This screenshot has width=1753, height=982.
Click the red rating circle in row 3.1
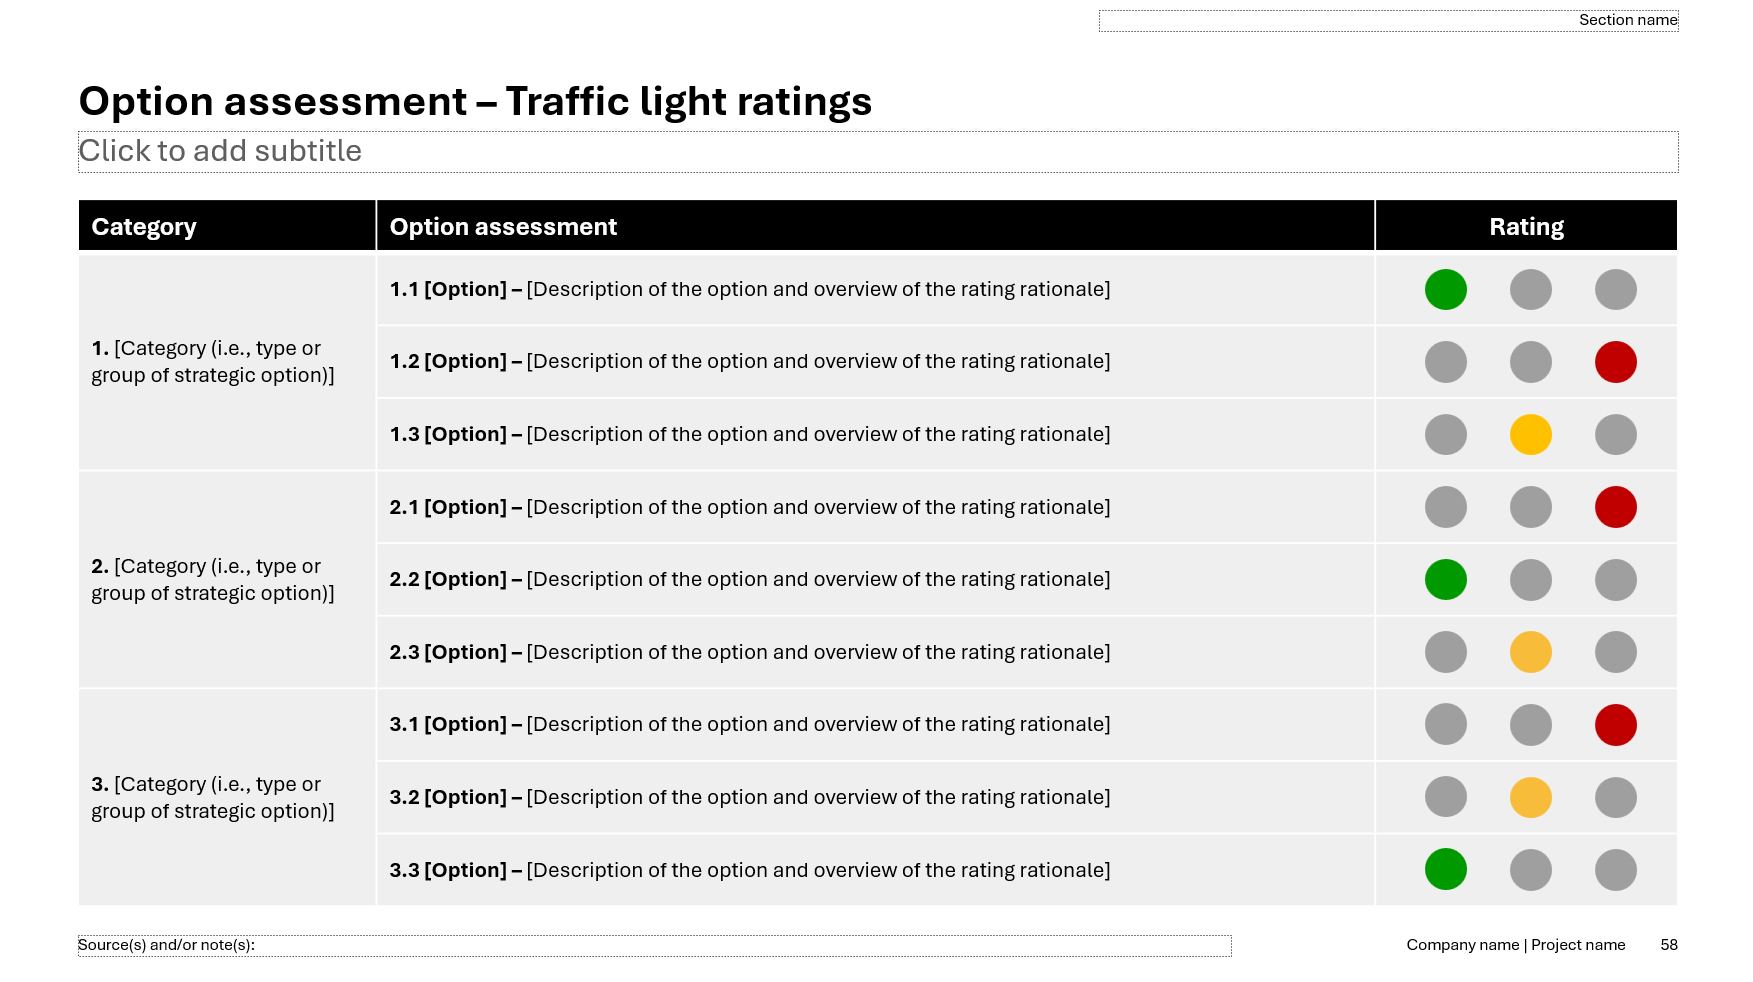pyautogui.click(x=1615, y=725)
